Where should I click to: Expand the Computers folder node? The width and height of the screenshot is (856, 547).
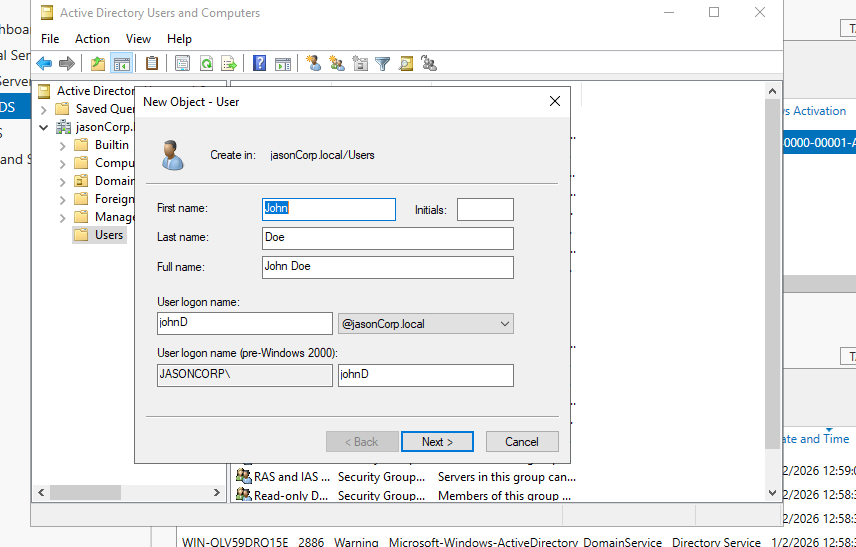[62, 164]
